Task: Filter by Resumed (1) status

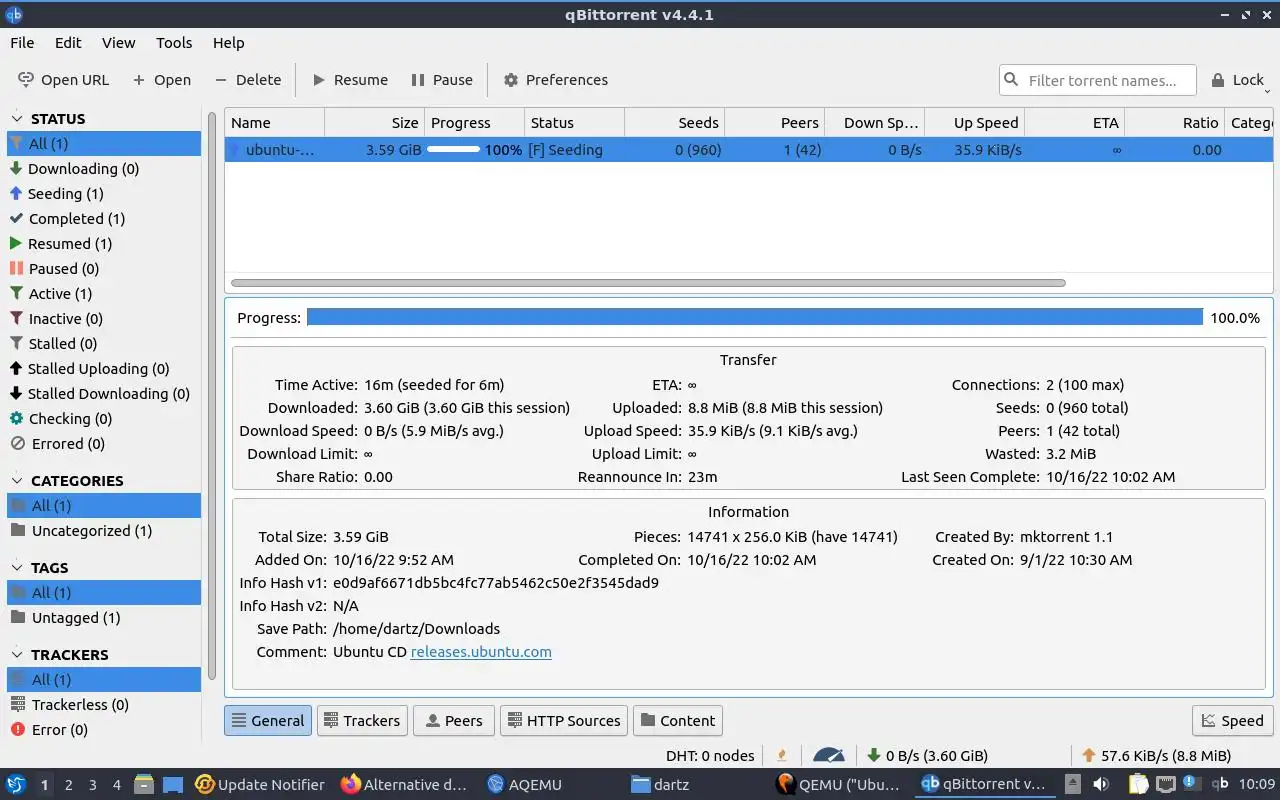Action: [104, 244]
